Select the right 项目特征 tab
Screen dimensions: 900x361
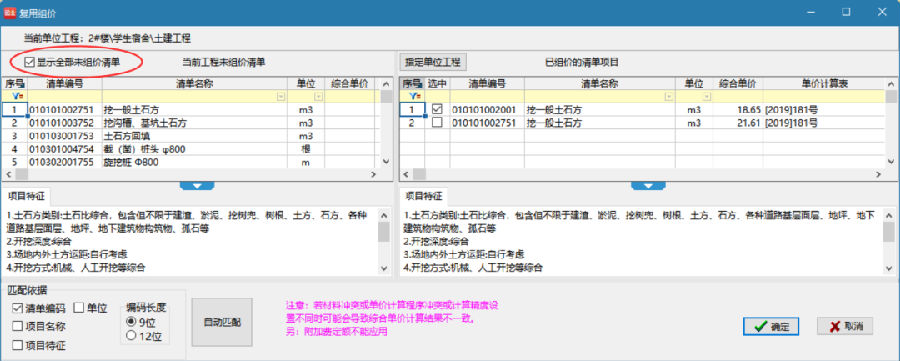pos(424,196)
